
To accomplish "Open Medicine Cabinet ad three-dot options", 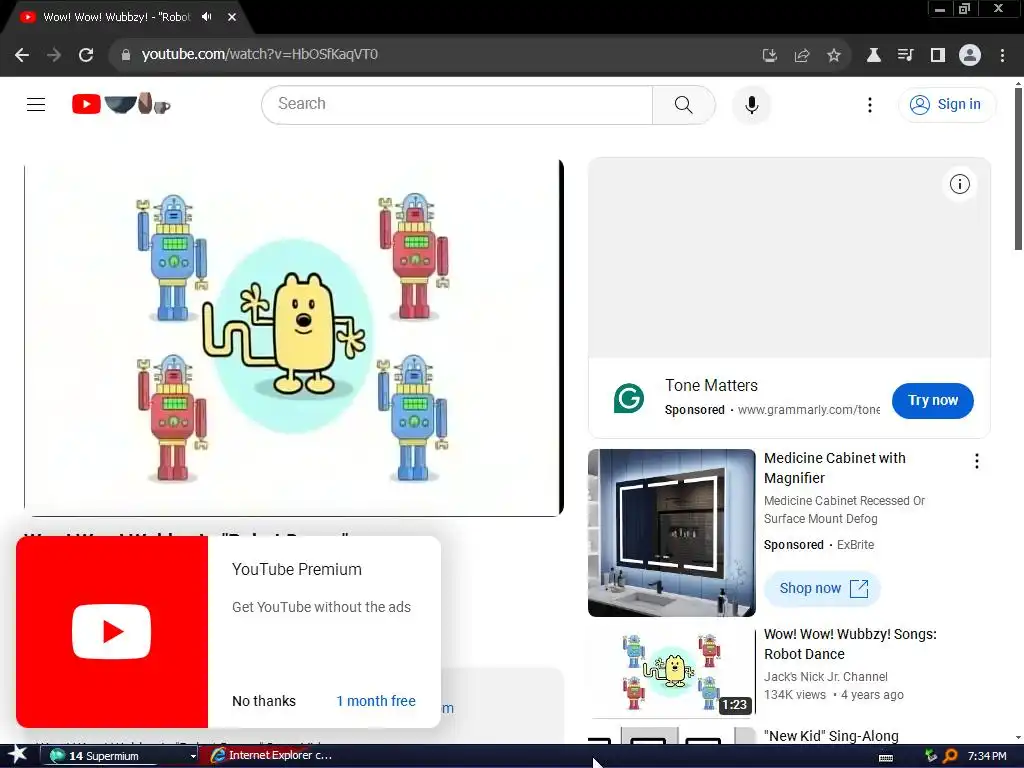I will 976,461.
